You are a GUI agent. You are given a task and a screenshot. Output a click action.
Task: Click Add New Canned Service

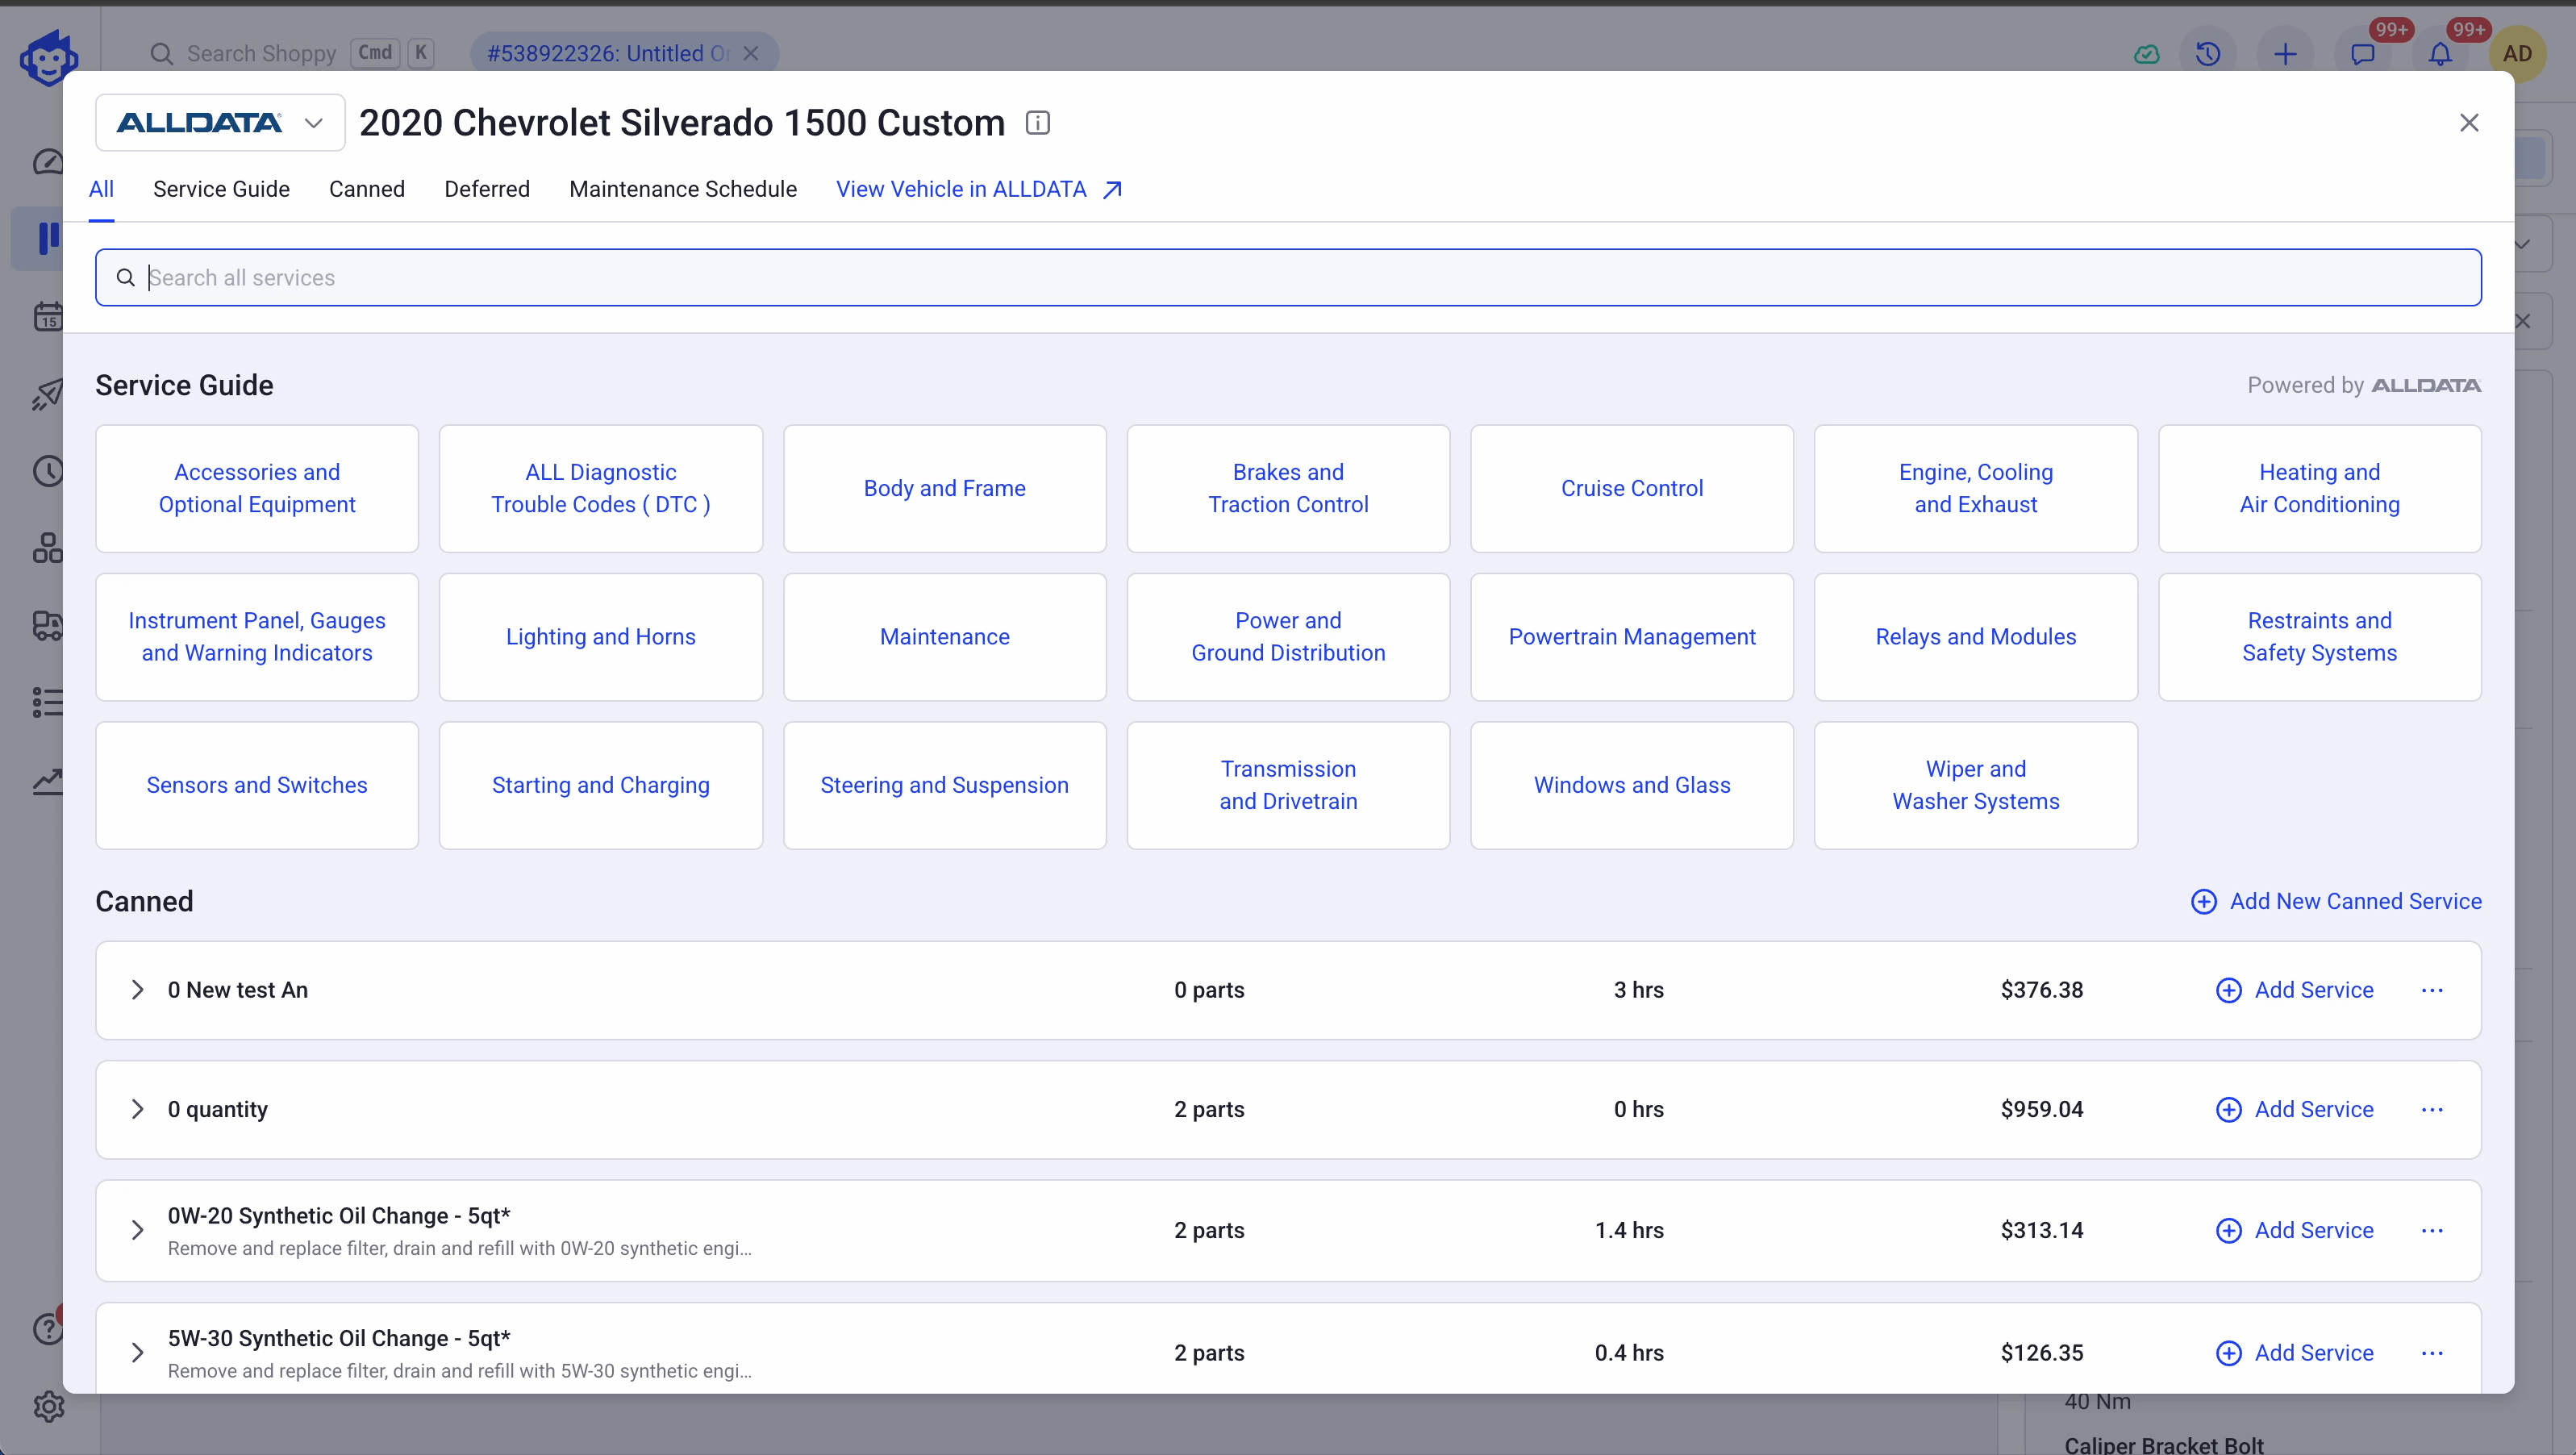2336,901
